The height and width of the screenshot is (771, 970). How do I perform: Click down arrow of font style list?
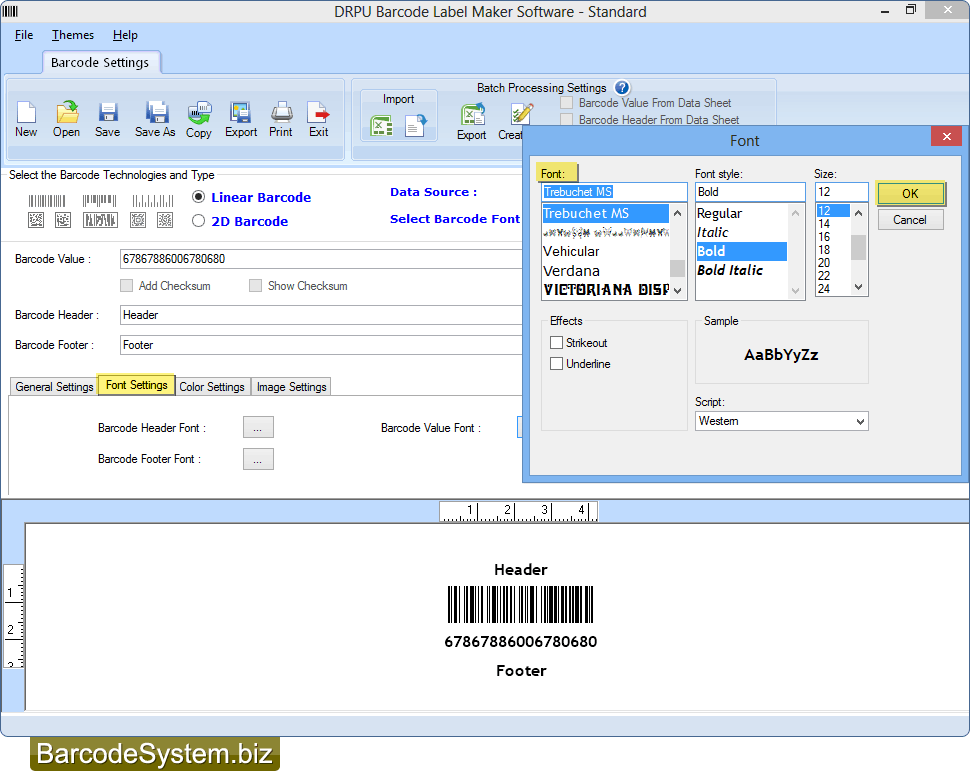pyautogui.click(x=796, y=290)
